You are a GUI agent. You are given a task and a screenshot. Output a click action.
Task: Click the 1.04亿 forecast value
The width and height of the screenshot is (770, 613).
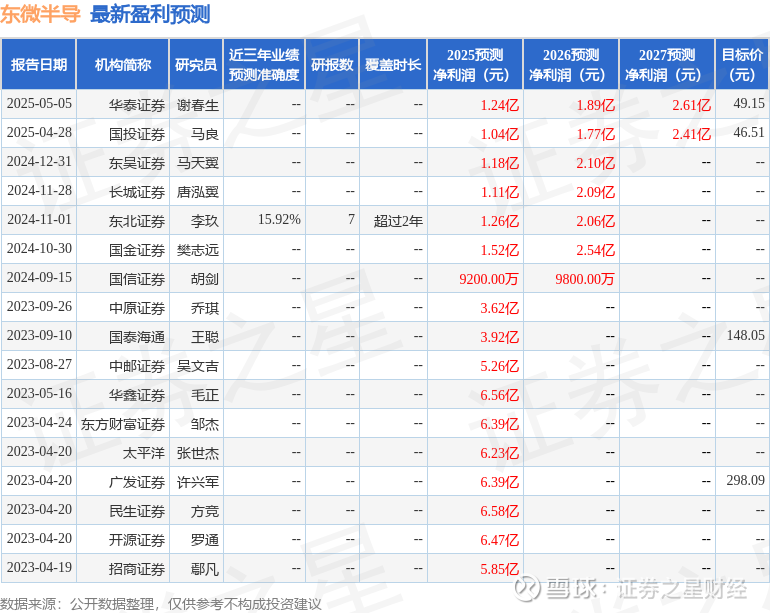499,134
